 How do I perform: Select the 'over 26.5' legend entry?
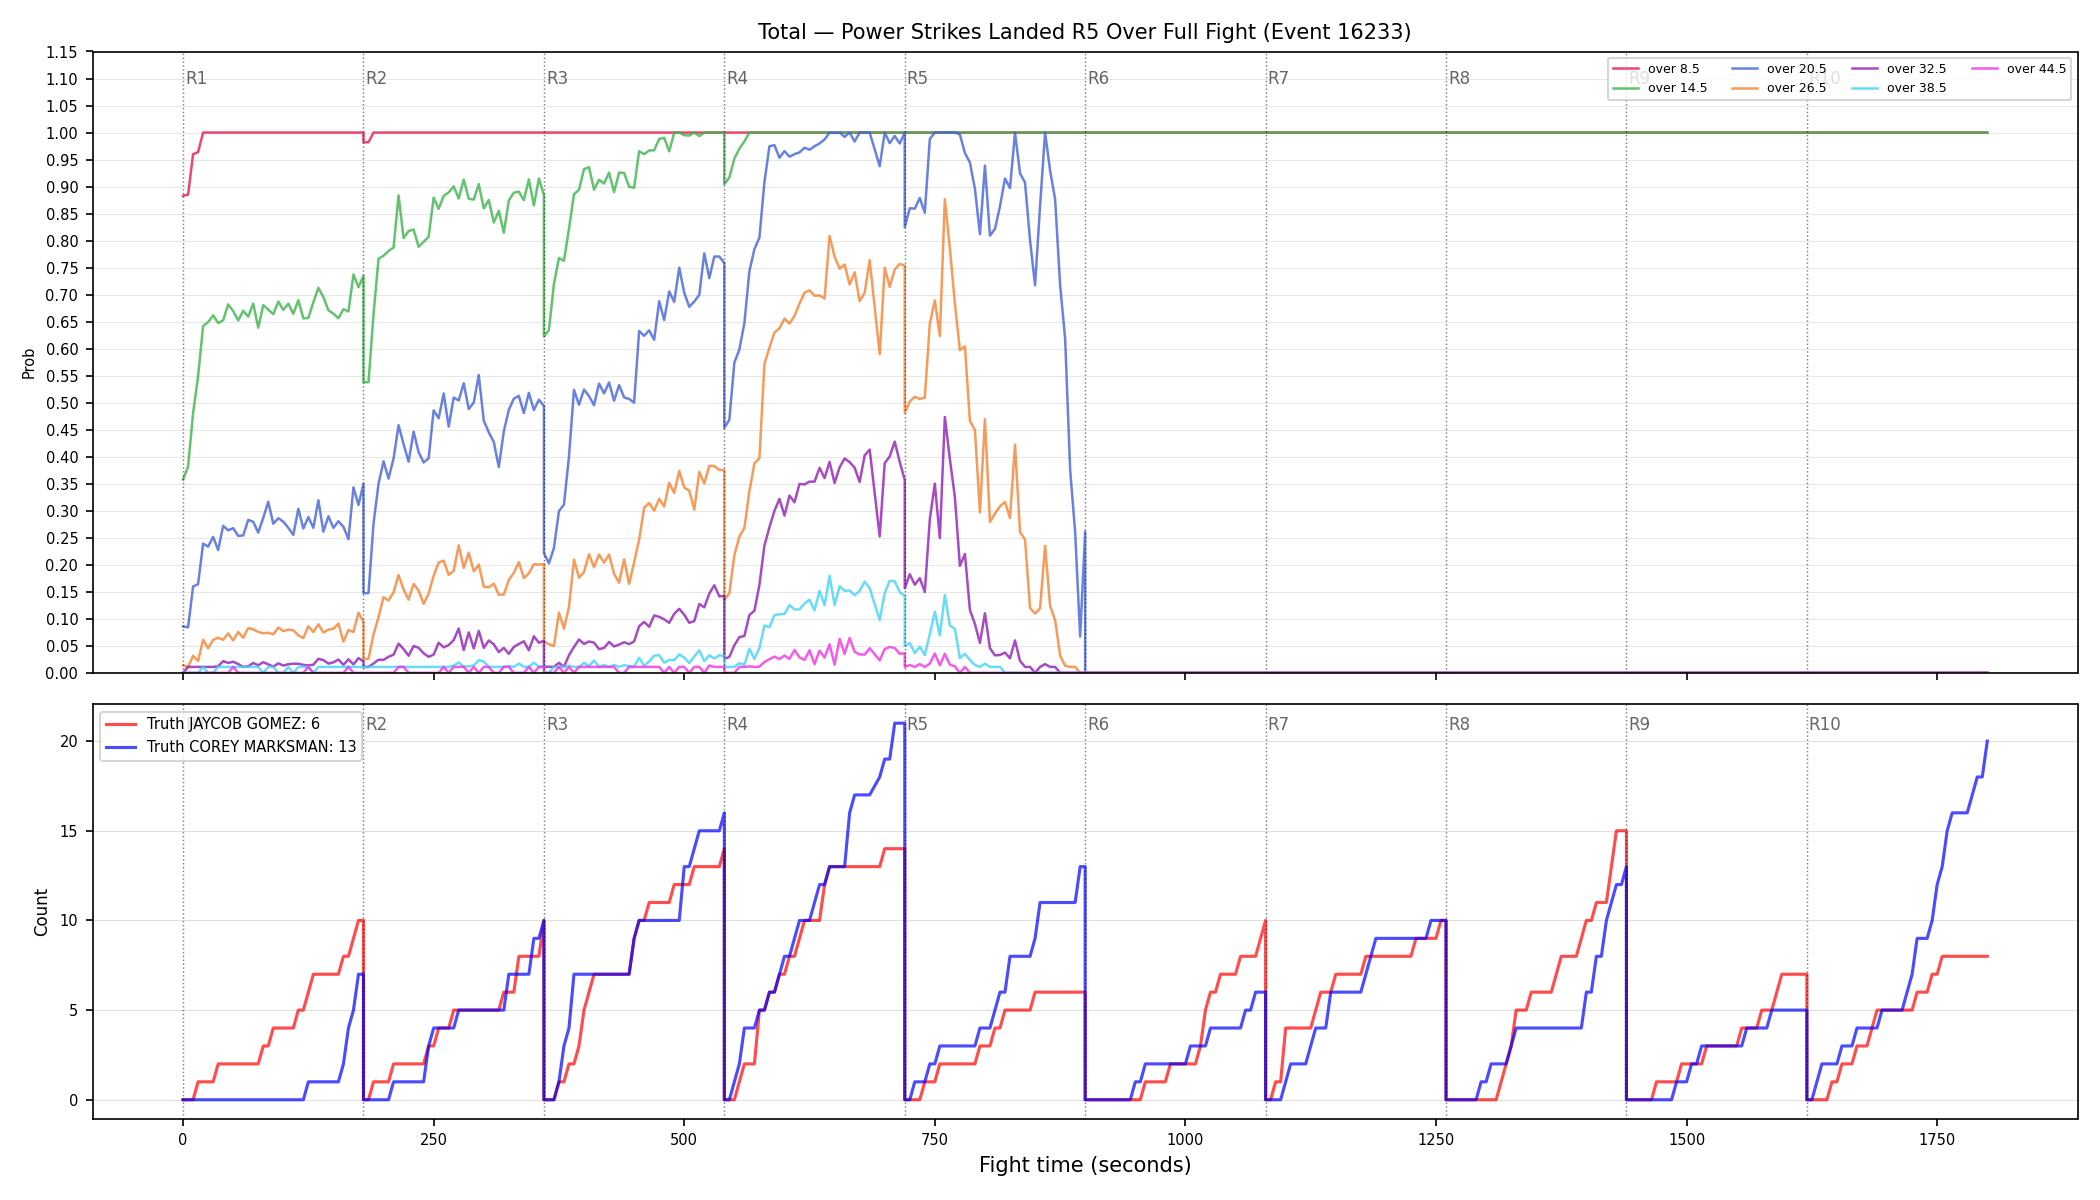pos(1779,88)
